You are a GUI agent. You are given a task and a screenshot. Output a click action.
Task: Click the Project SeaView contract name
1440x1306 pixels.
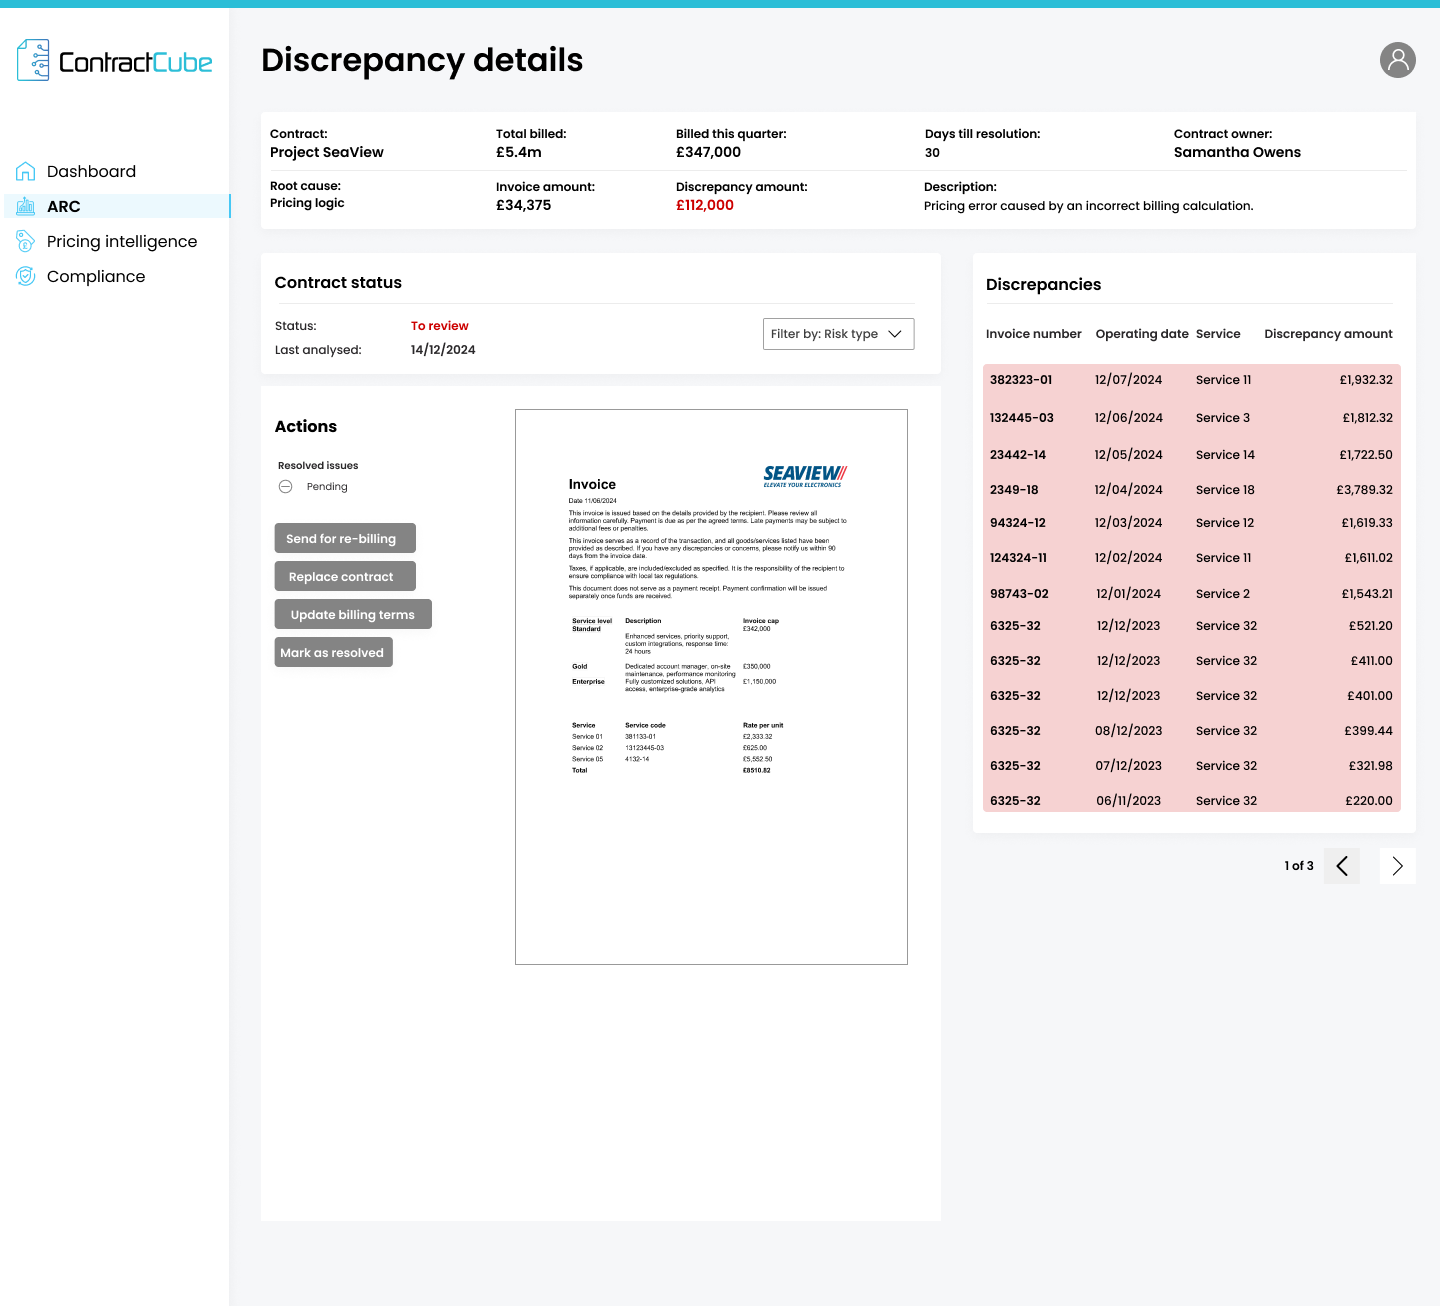click(x=327, y=152)
